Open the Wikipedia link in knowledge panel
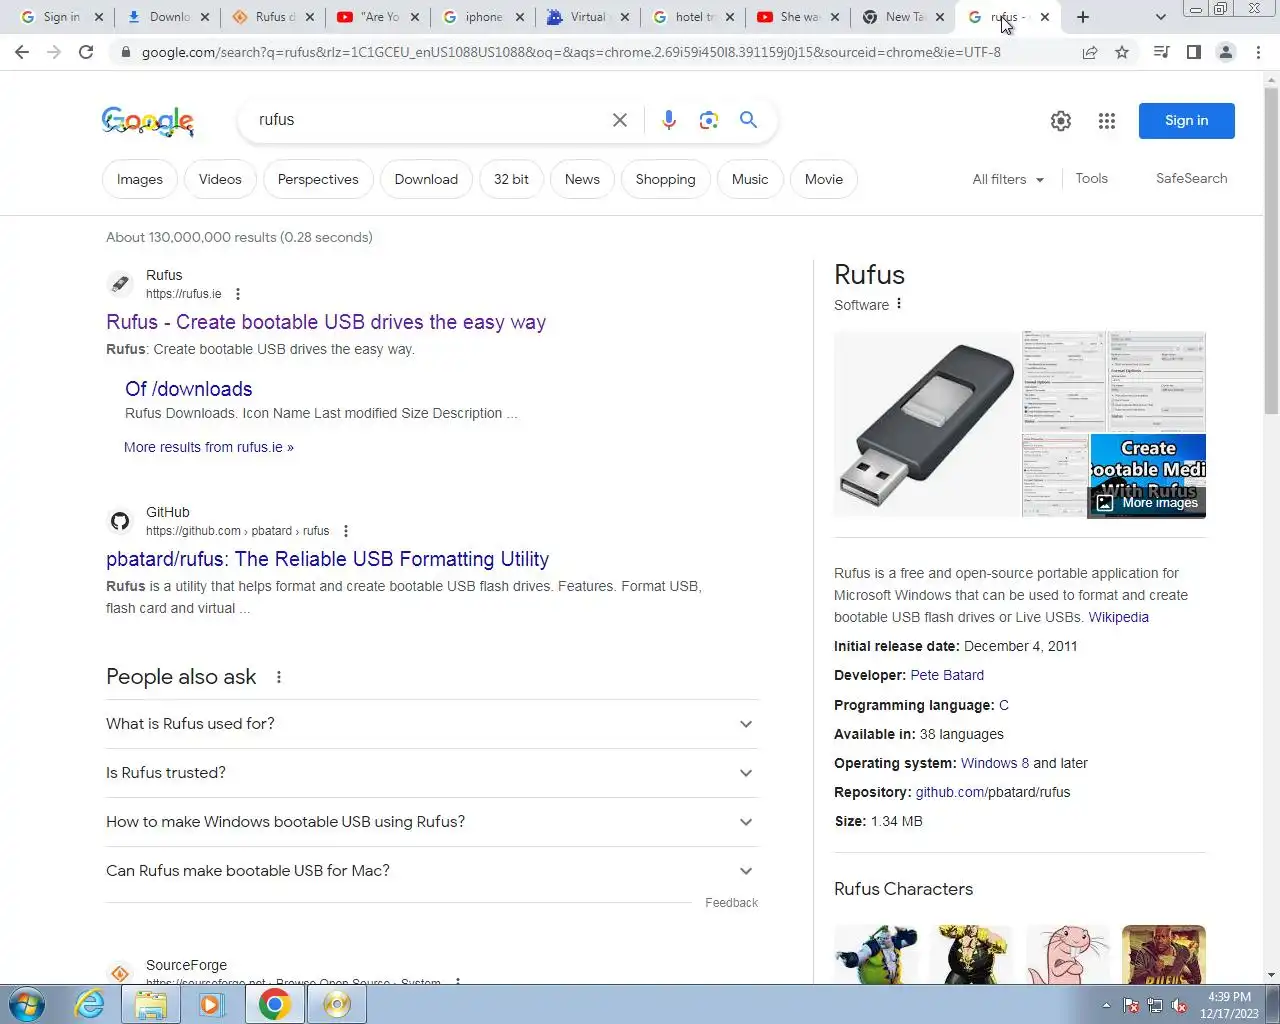The height and width of the screenshot is (1024, 1280). [x=1118, y=617]
